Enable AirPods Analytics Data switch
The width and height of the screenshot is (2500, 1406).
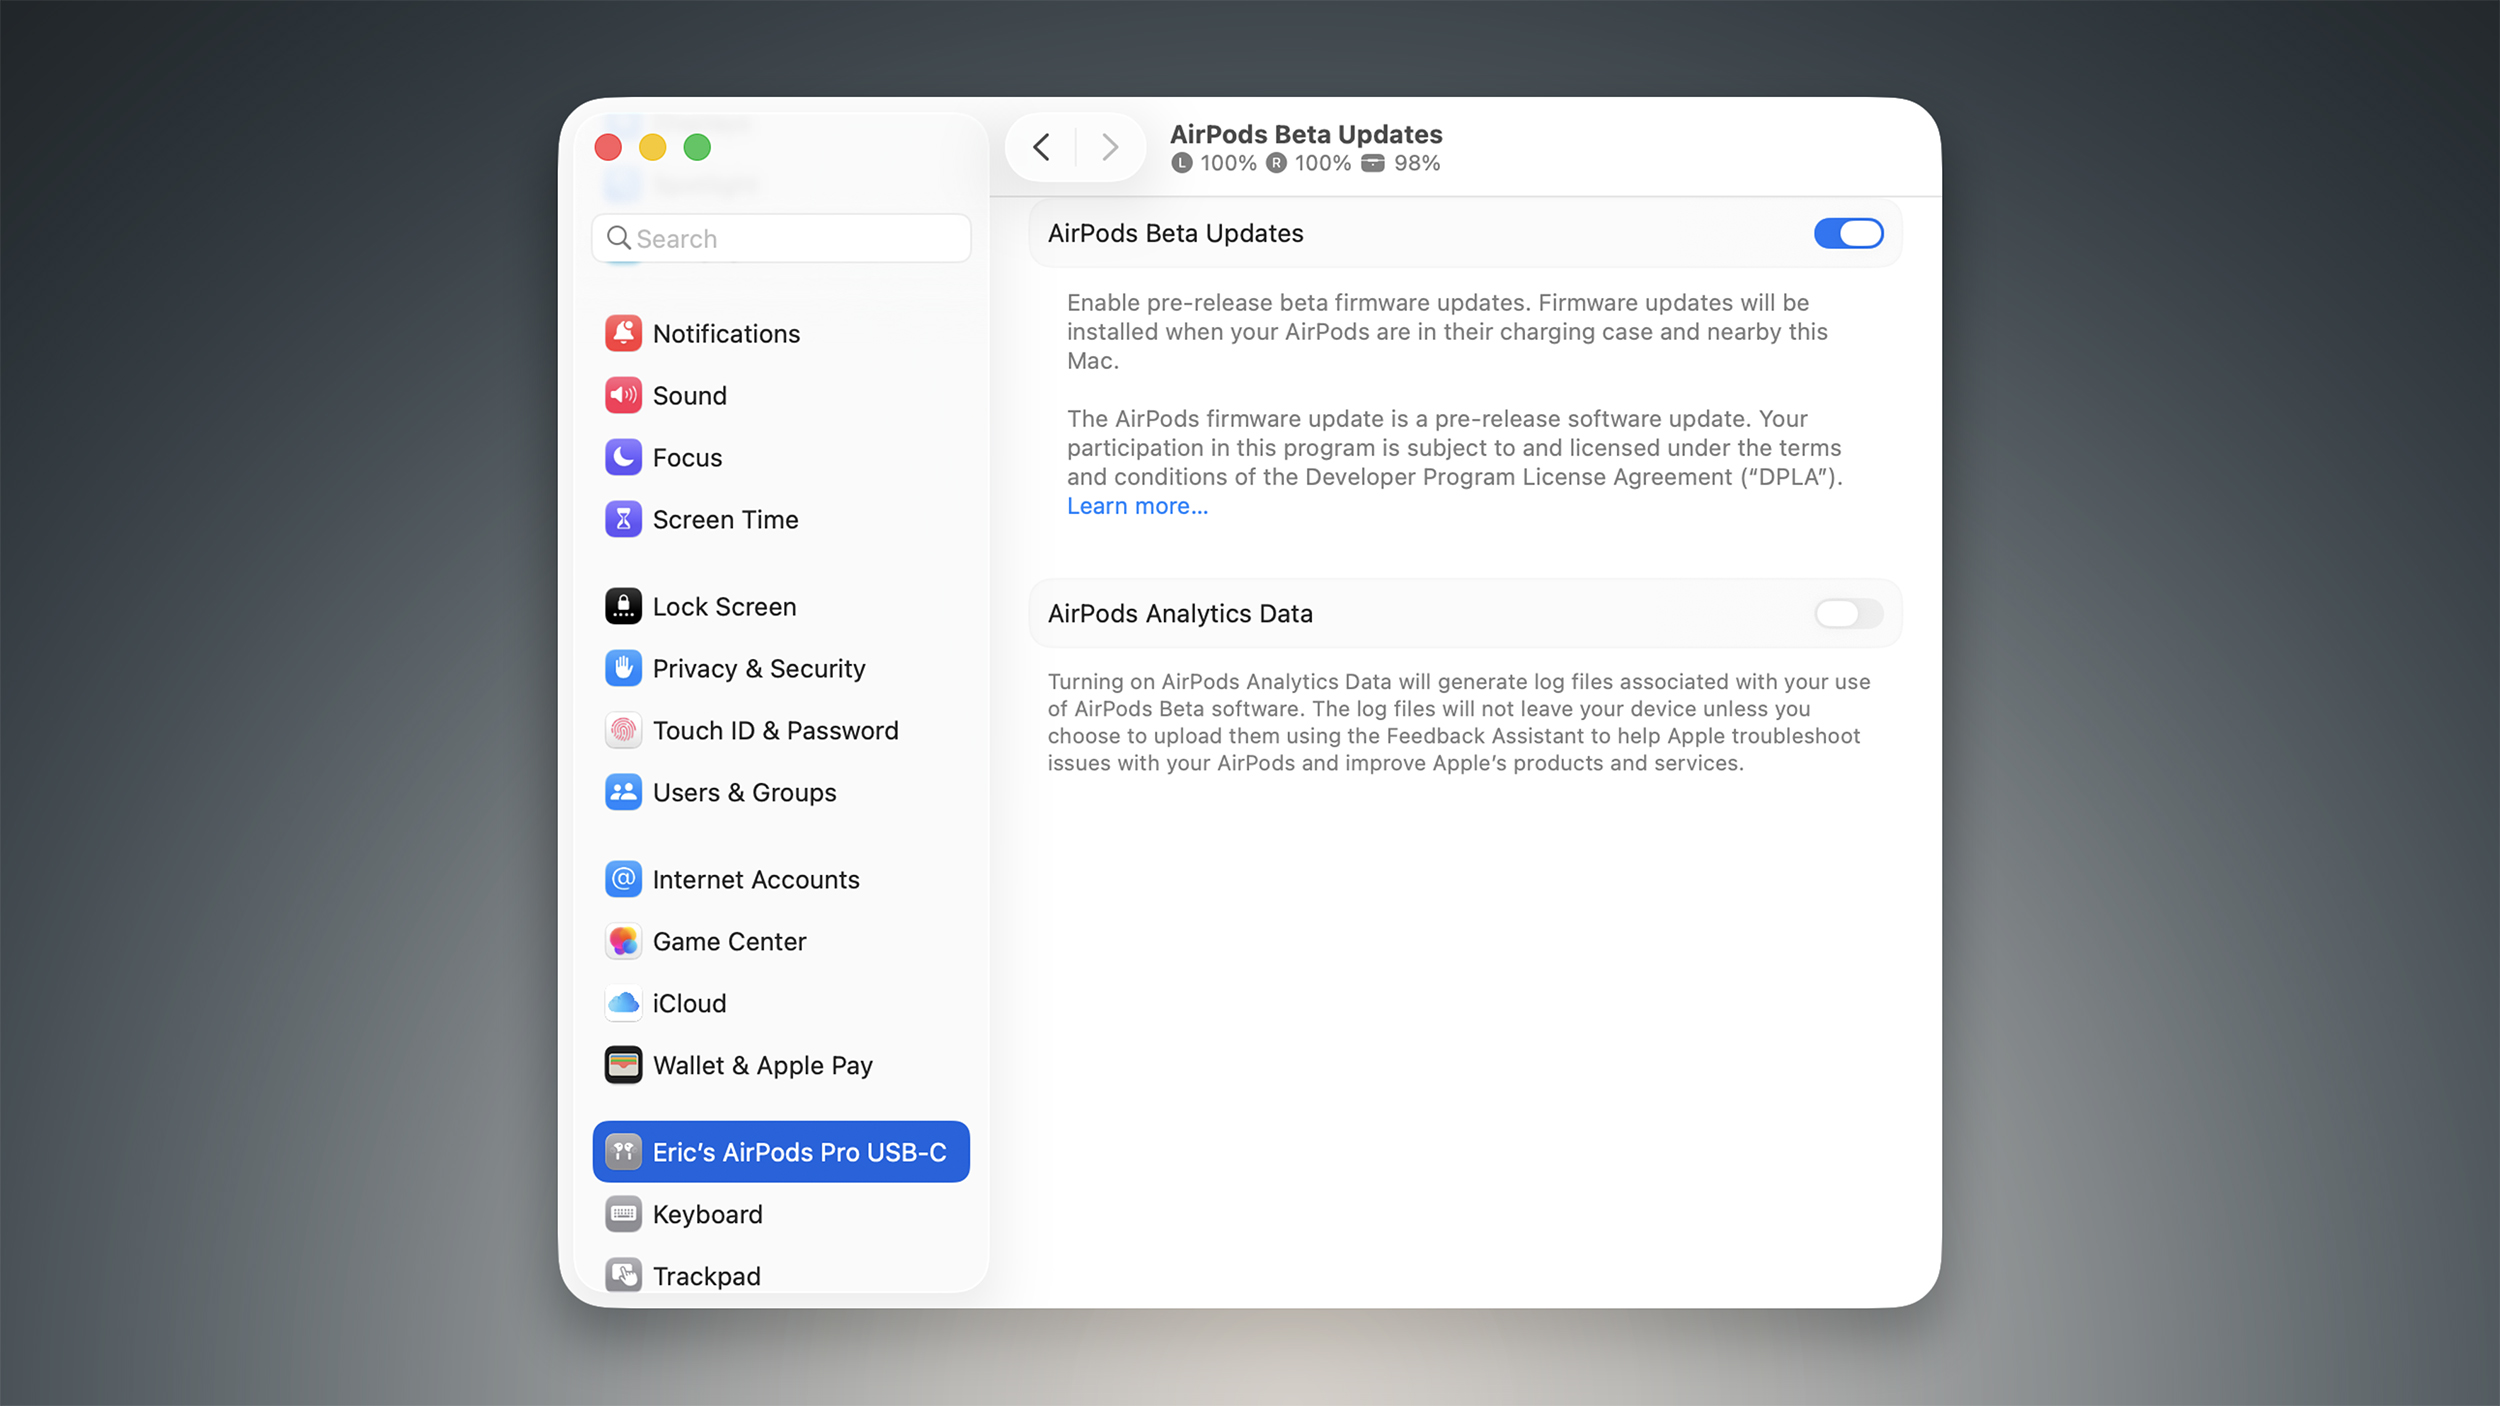point(1848,613)
